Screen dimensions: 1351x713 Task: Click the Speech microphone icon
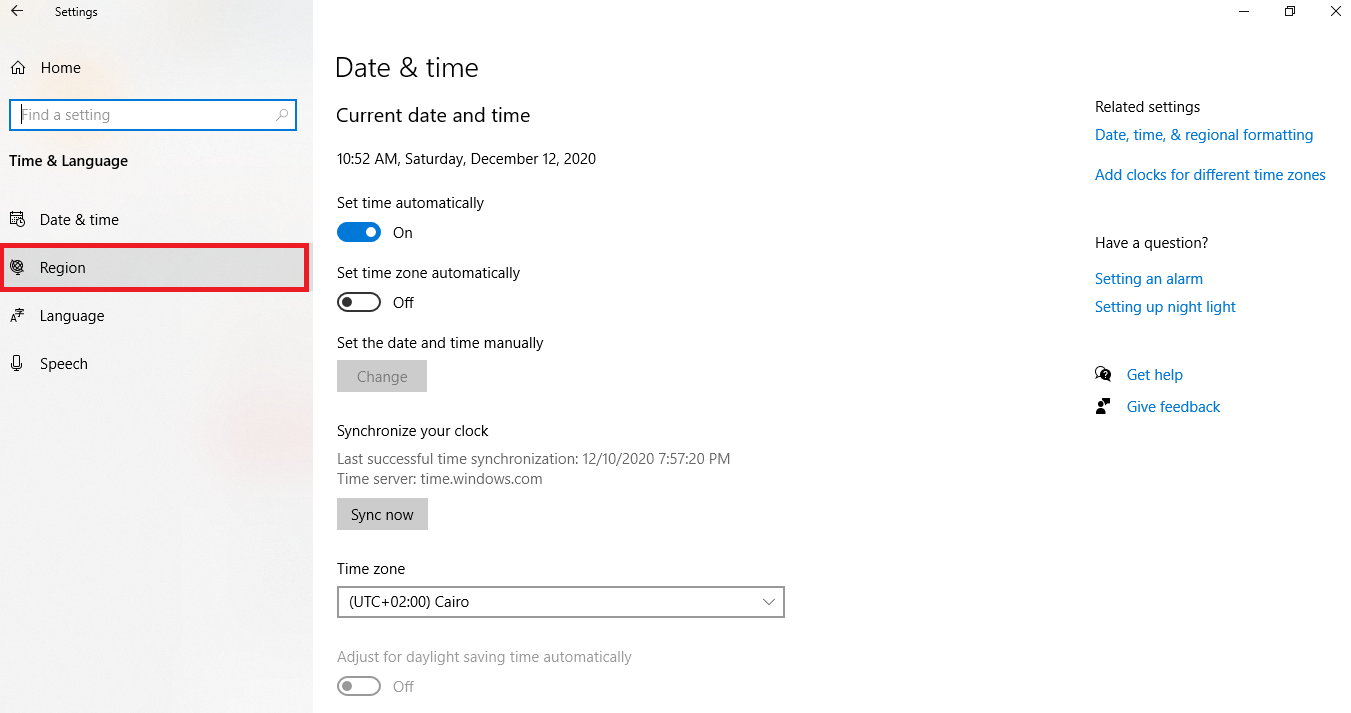click(x=17, y=364)
